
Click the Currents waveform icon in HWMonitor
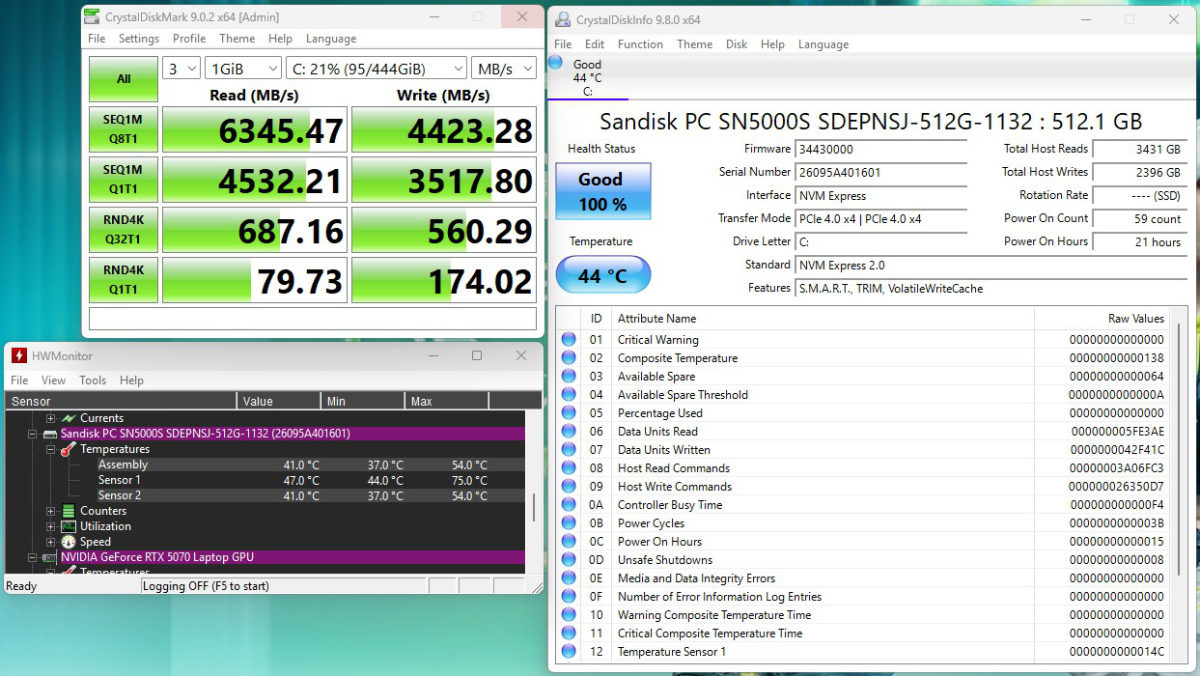point(68,418)
